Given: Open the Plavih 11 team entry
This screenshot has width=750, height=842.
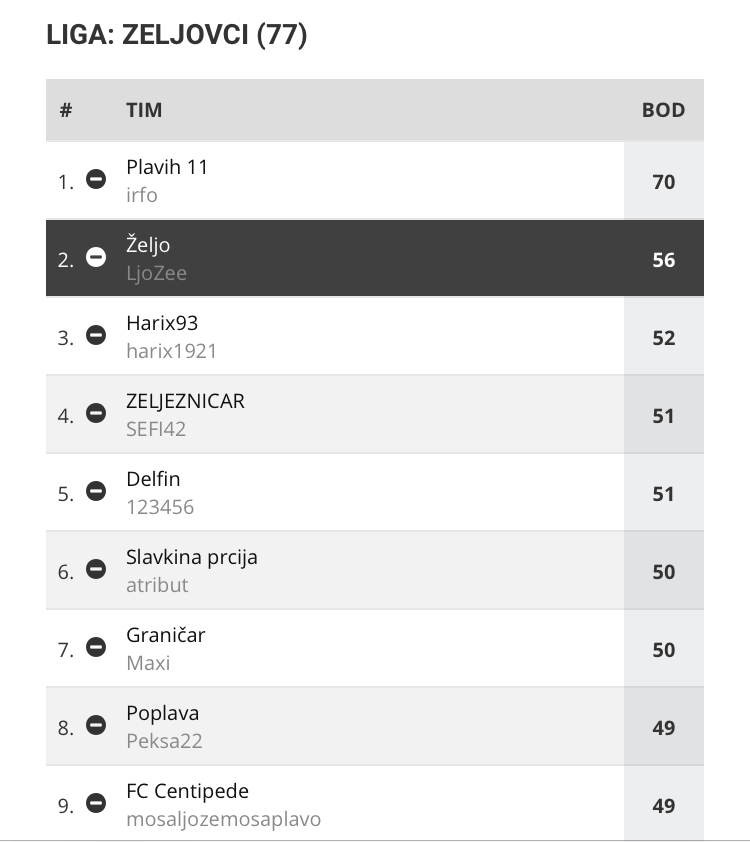Looking at the screenshot, I should pyautogui.click(x=167, y=167).
